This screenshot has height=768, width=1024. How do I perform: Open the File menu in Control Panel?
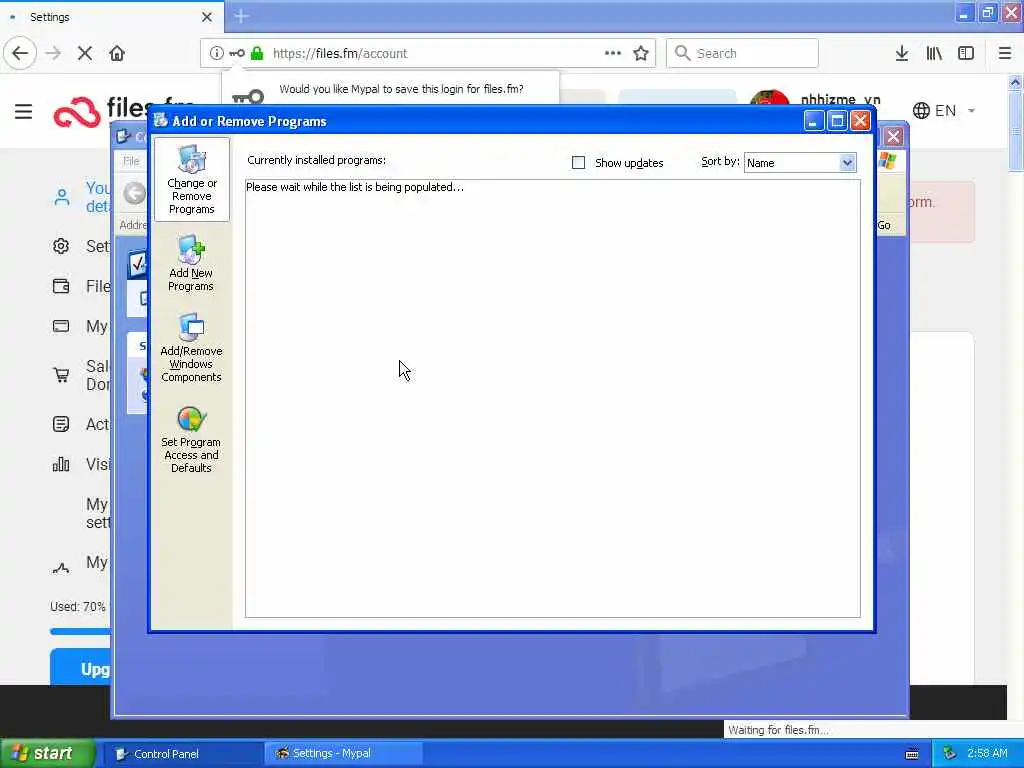(131, 161)
